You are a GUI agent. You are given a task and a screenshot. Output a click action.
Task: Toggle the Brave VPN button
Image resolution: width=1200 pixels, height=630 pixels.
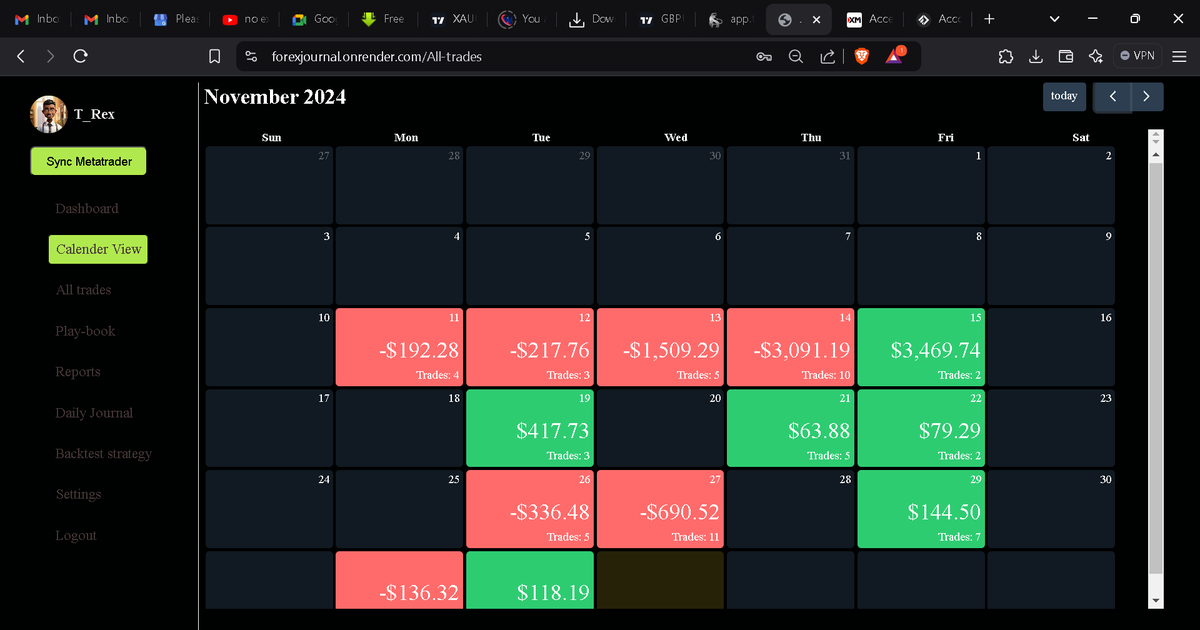click(1138, 56)
